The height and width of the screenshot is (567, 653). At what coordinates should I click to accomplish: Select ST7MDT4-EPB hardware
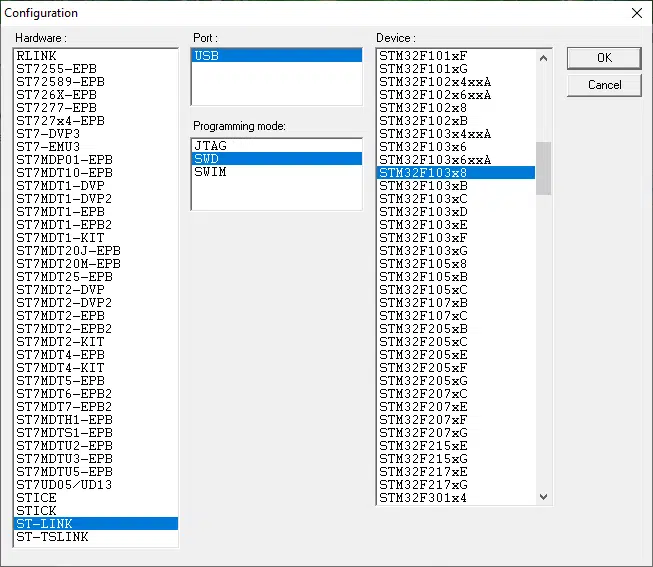[96, 355]
